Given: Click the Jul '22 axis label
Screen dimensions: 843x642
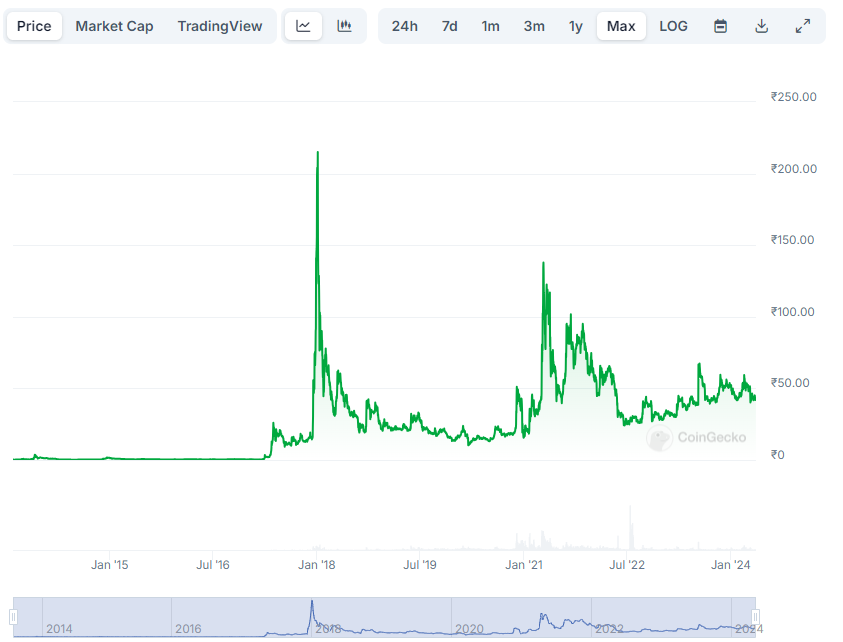Looking at the screenshot, I should click(x=627, y=565).
